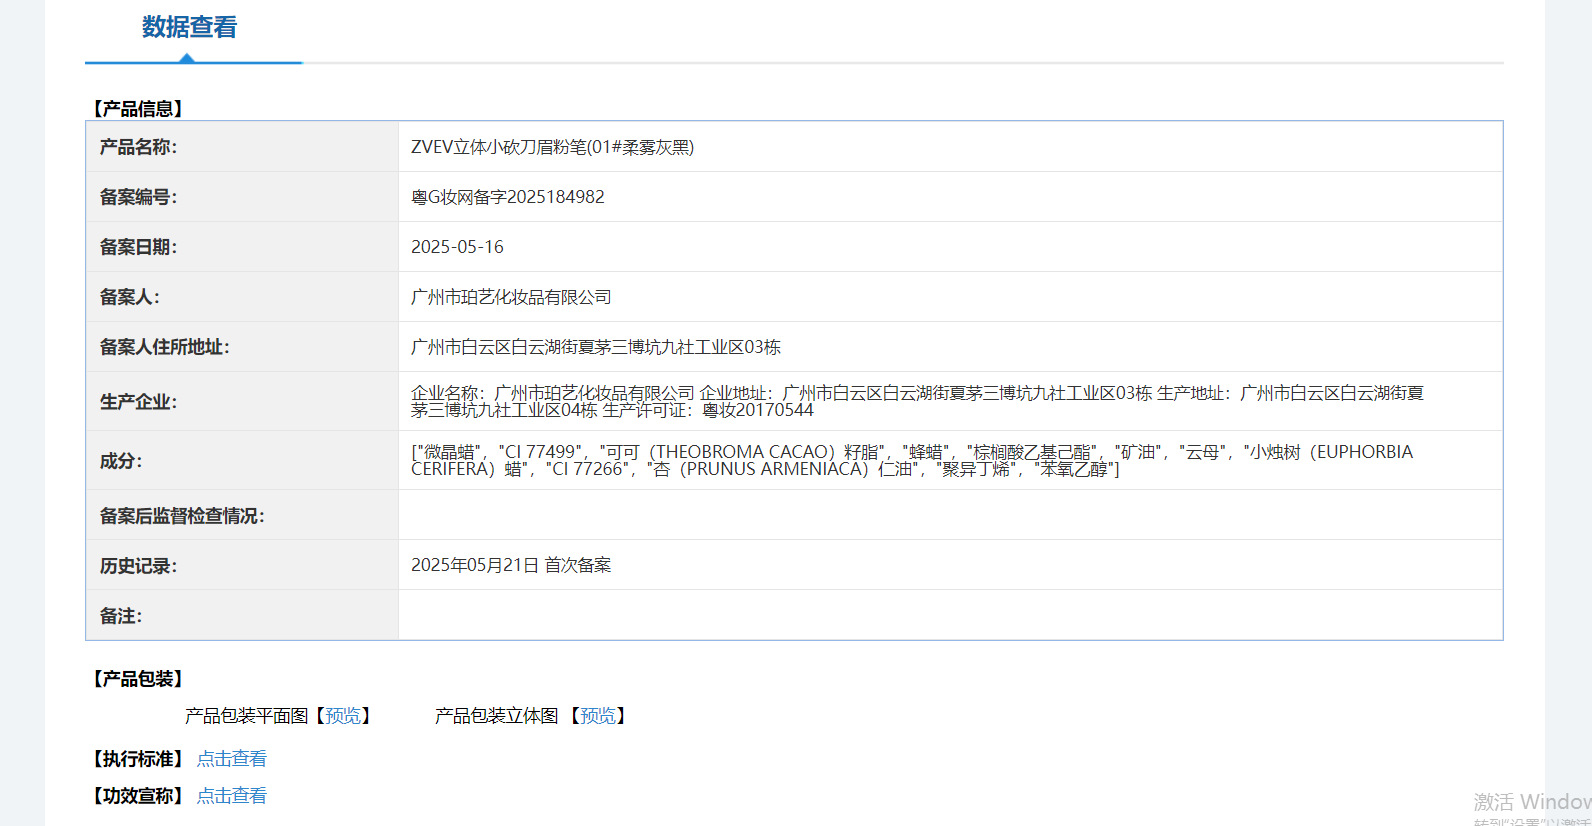Click the 【执行标准】 label
Image resolution: width=1592 pixels, height=826 pixels.
click(x=137, y=759)
